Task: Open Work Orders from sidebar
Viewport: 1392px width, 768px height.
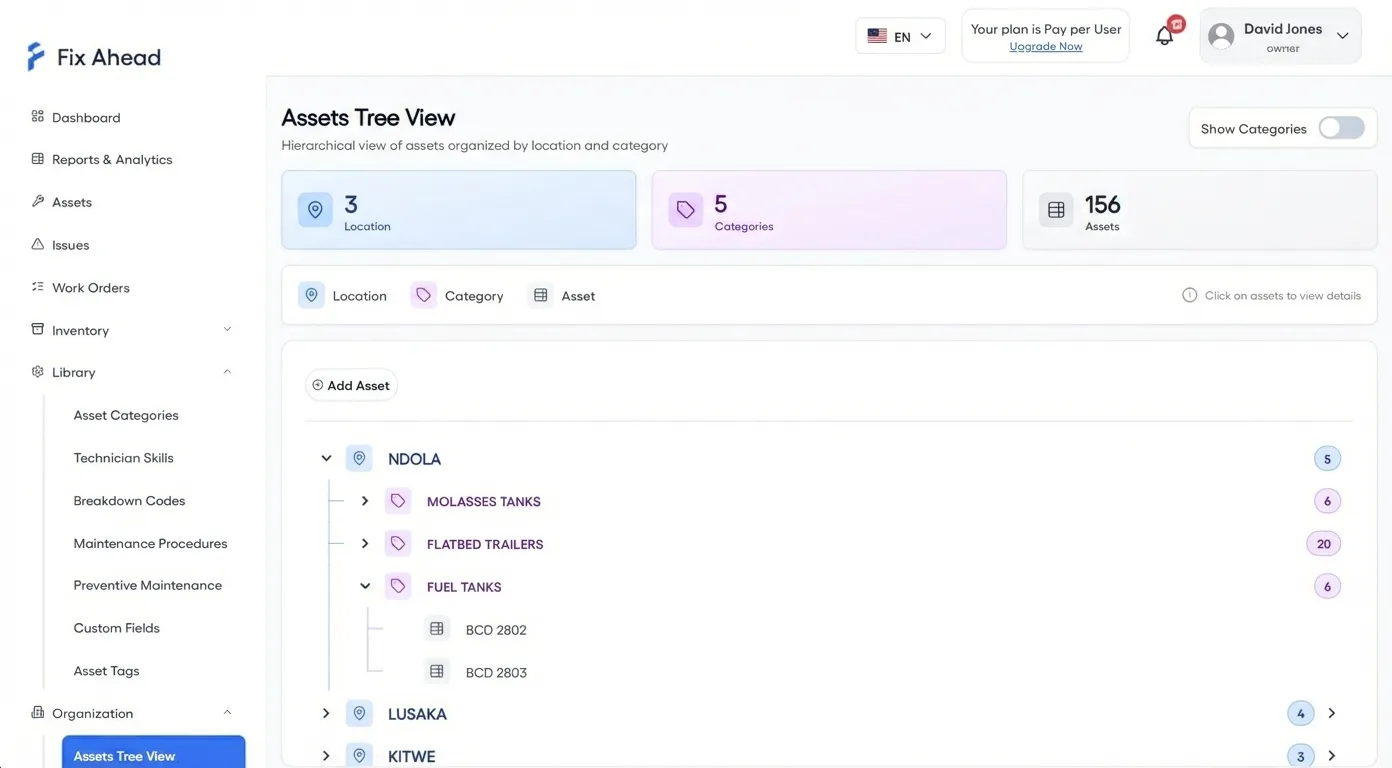Action: (91, 288)
